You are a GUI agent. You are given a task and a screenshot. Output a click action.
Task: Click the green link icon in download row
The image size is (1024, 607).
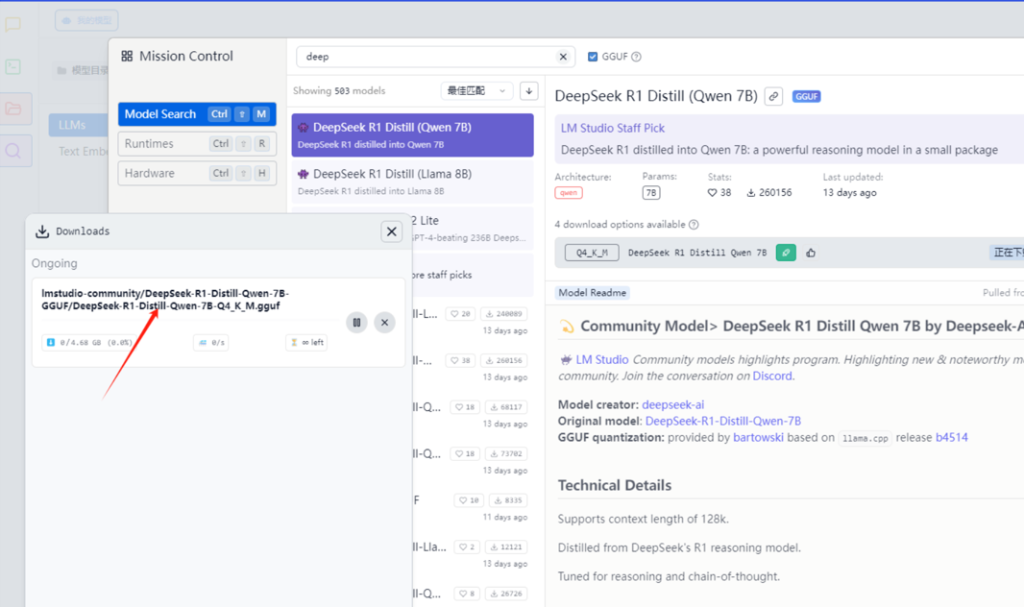point(786,253)
